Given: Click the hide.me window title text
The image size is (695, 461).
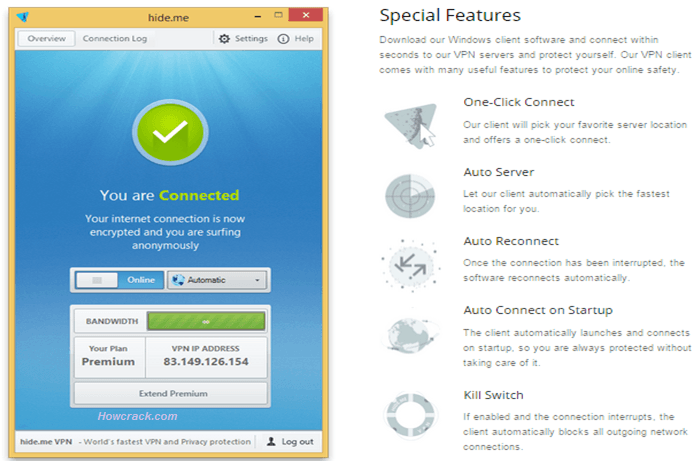Looking at the screenshot, I should [168, 18].
